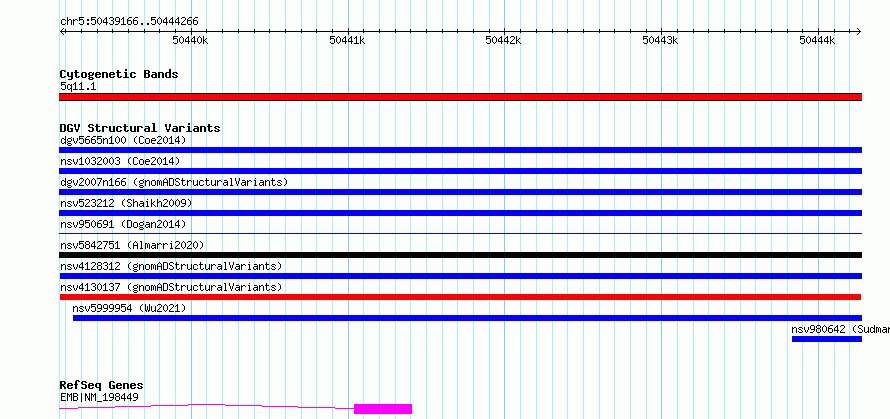Click the black bar under nsv5842751
Image resolution: width=890 pixels, height=419 pixels.
460,255
